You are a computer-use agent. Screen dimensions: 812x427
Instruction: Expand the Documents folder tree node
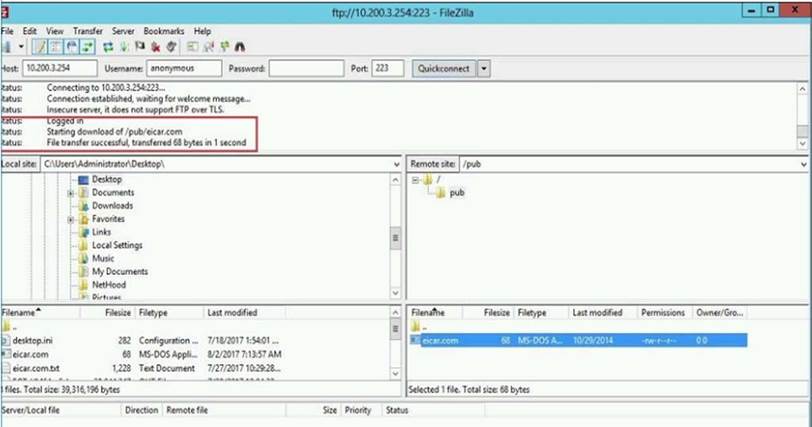(71, 193)
